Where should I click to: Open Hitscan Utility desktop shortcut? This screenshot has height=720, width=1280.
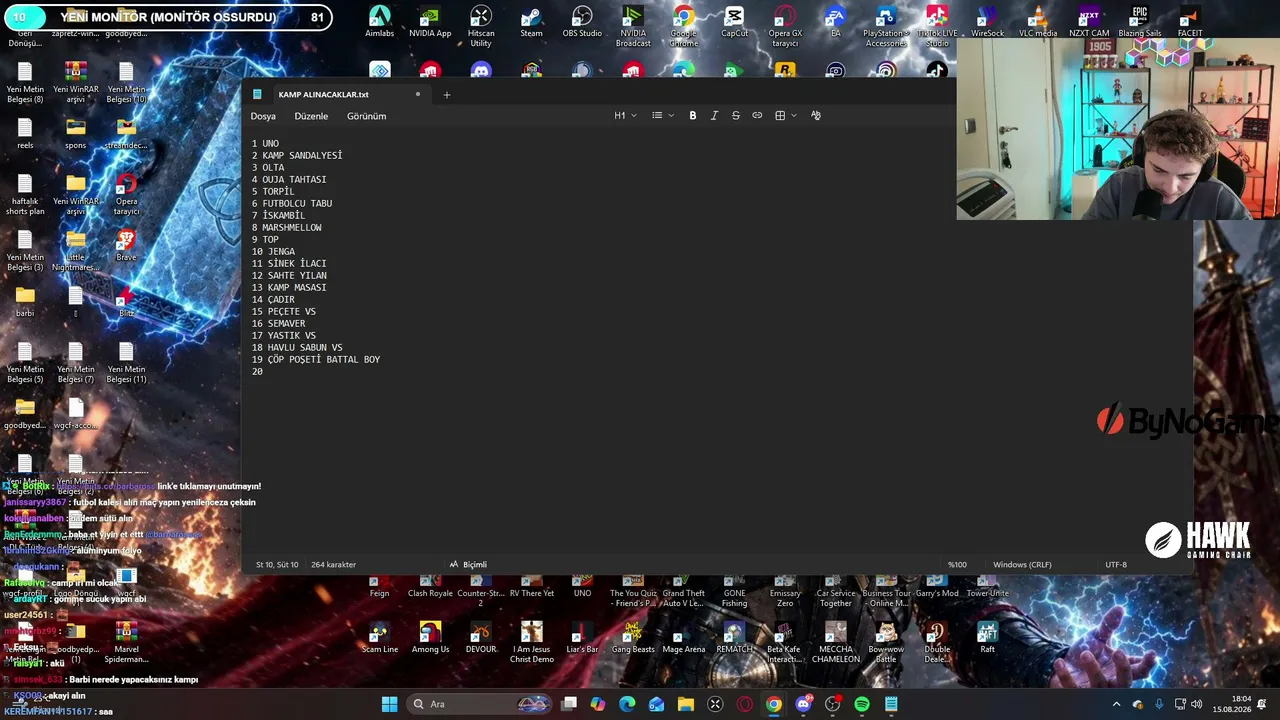[481, 26]
